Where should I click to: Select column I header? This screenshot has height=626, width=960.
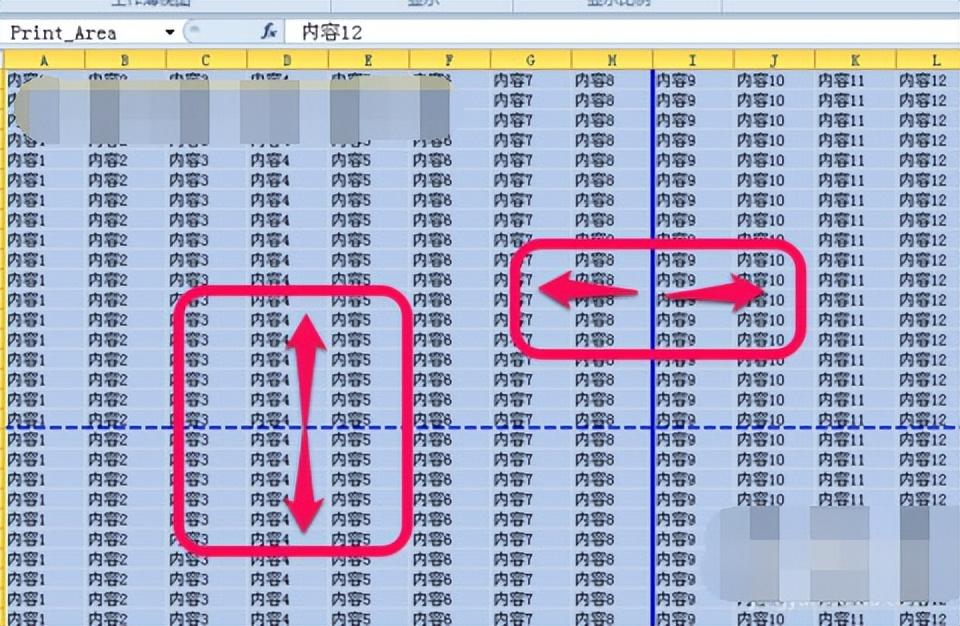(692, 60)
